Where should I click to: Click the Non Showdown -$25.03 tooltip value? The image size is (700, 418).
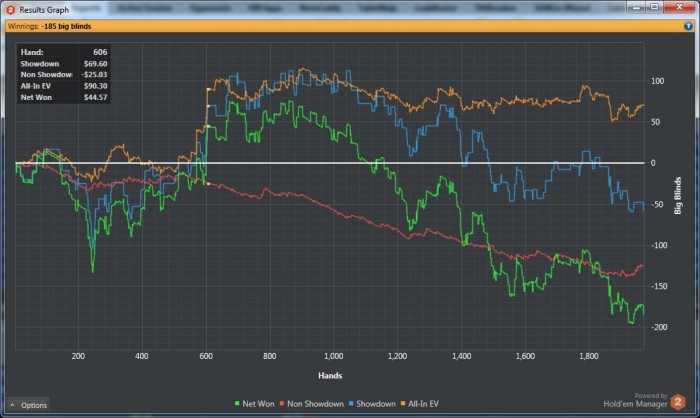(94, 75)
